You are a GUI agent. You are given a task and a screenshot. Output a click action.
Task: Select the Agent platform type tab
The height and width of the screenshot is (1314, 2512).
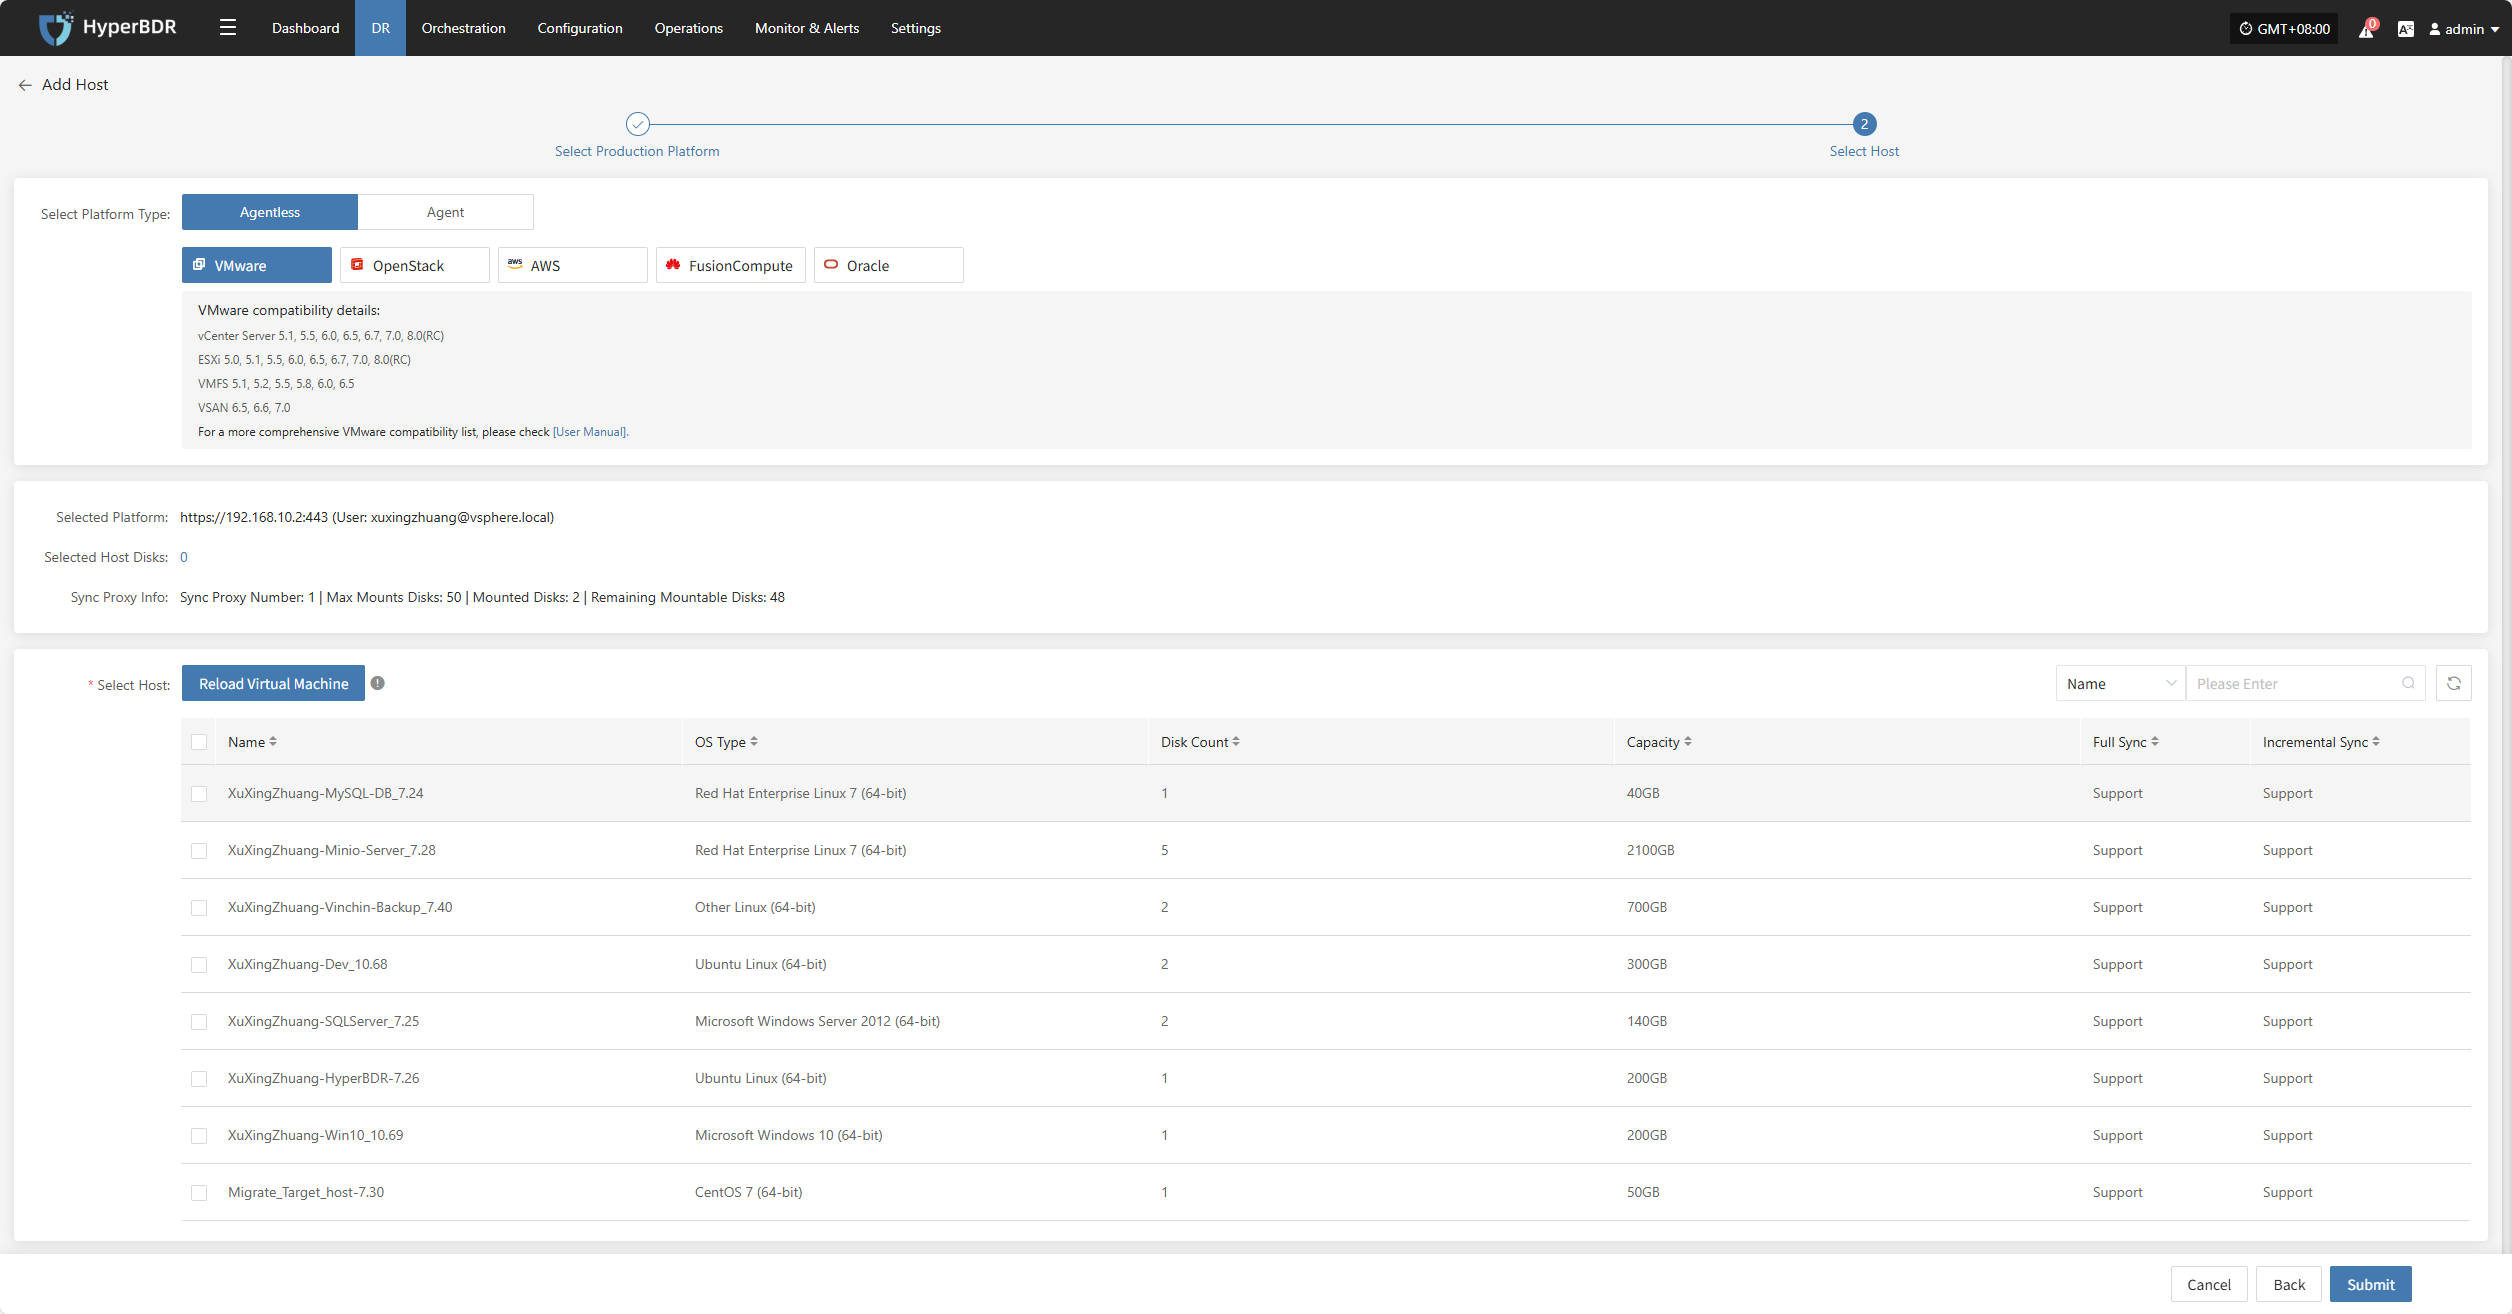445,212
